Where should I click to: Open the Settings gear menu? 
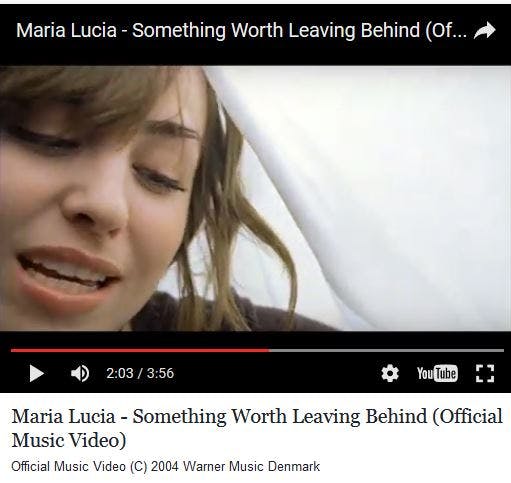click(390, 373)
